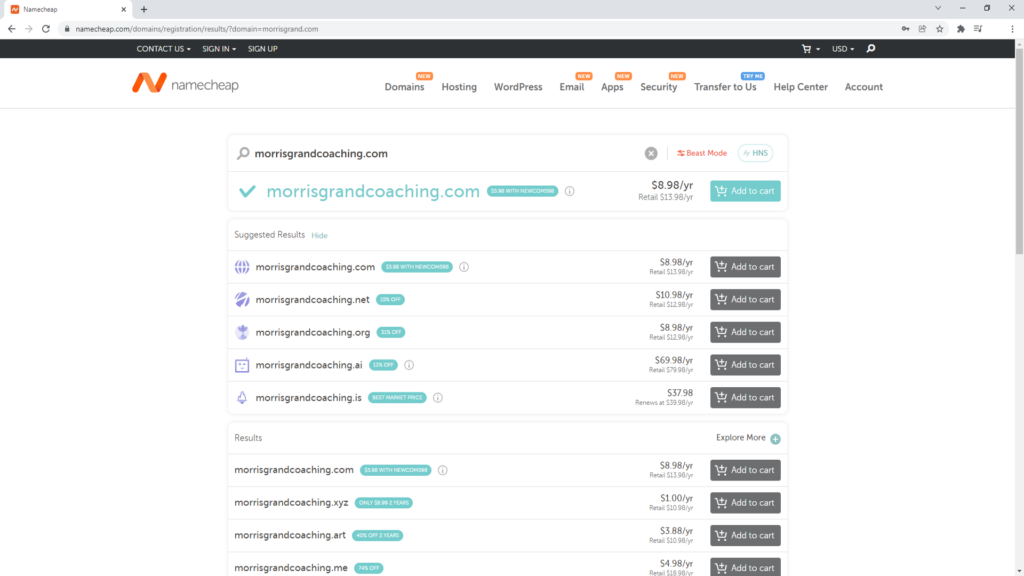Toggle Beast Mode
Screen dimensions: 1024x576
point(701,153)
